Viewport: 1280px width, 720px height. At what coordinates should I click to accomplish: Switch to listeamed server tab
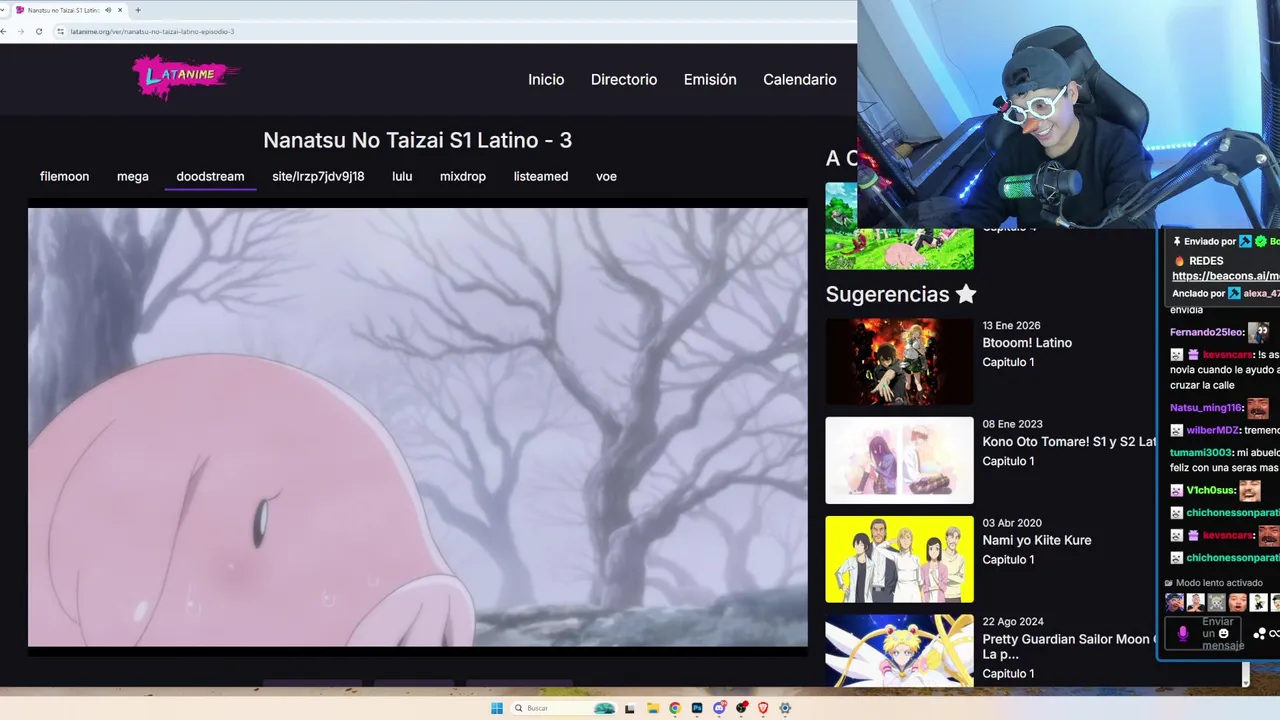coord(541,176)
